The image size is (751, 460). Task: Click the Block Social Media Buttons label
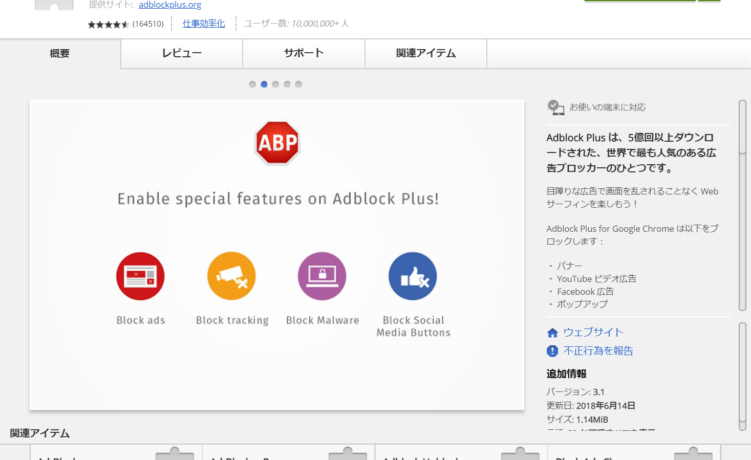(x=413, y=326)
